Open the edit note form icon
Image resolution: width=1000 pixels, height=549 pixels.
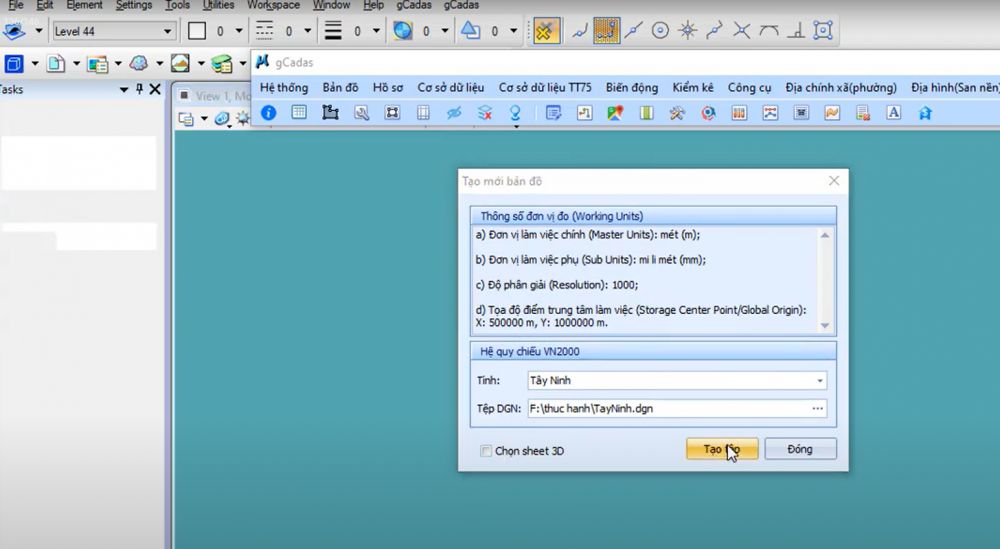coord(553,113)
